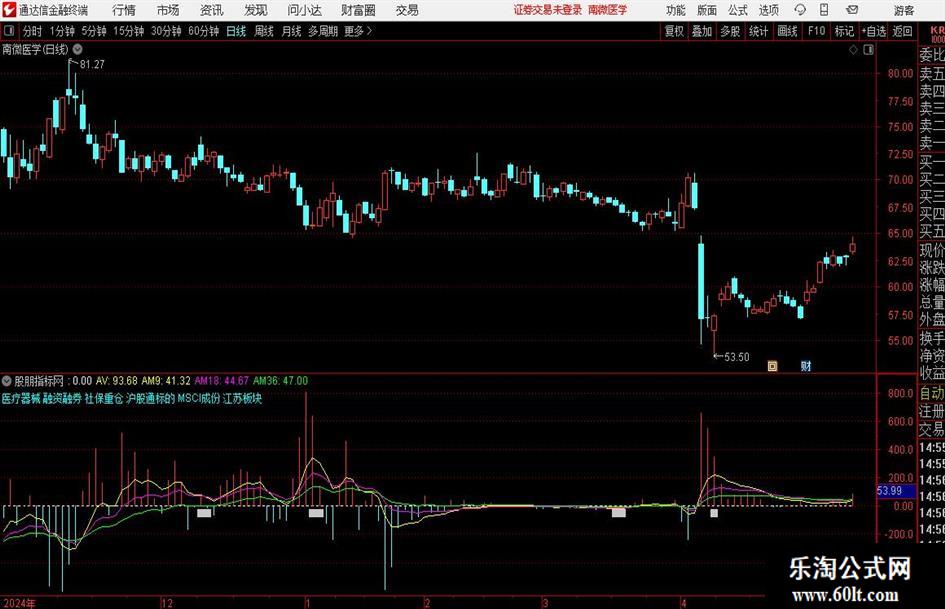The height and width of the screenshot is (609, 945).
Task: Switch to the 60分钟 period tab
Action: coord(204,31)
